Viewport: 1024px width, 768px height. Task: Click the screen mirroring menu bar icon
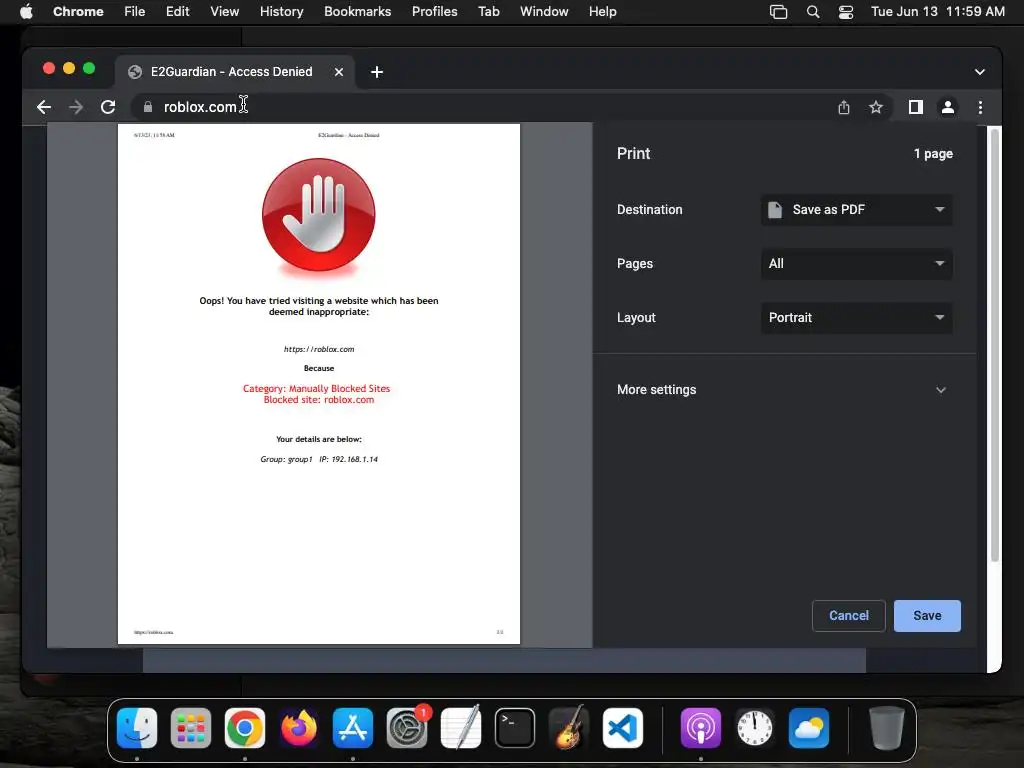click(x=778, y=12)
